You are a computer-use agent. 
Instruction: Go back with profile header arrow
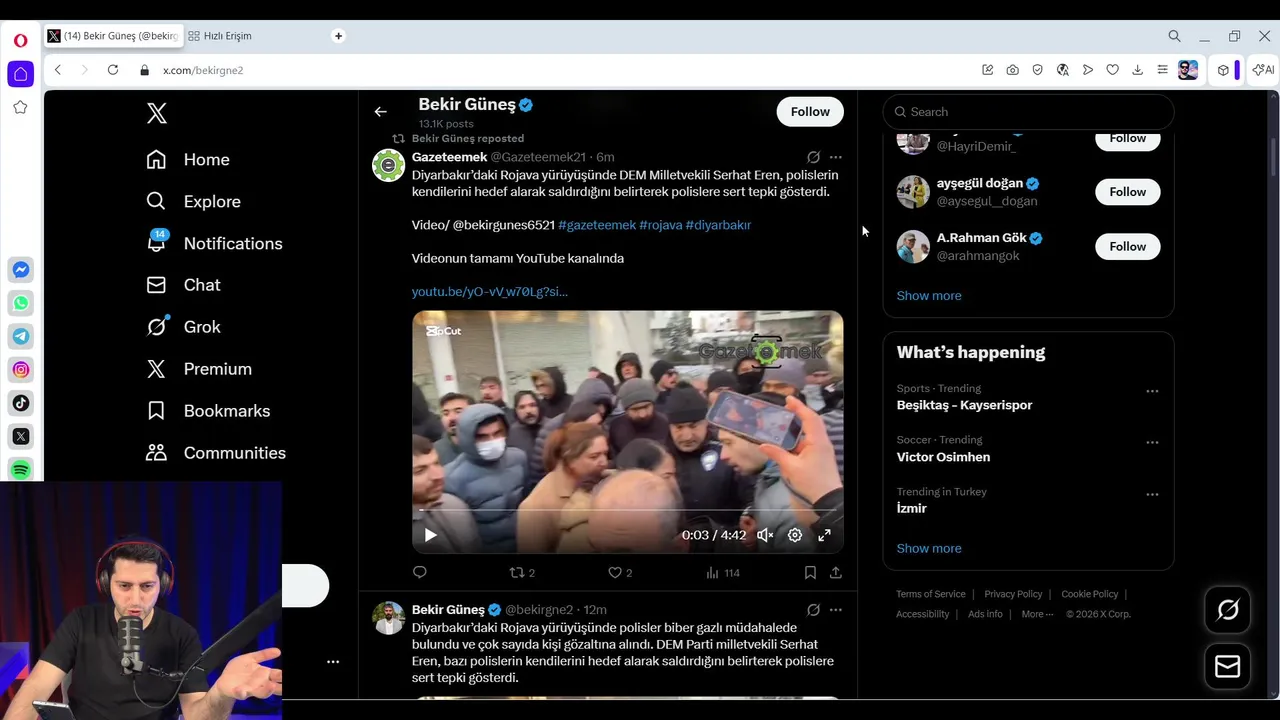tap(380, 112)
